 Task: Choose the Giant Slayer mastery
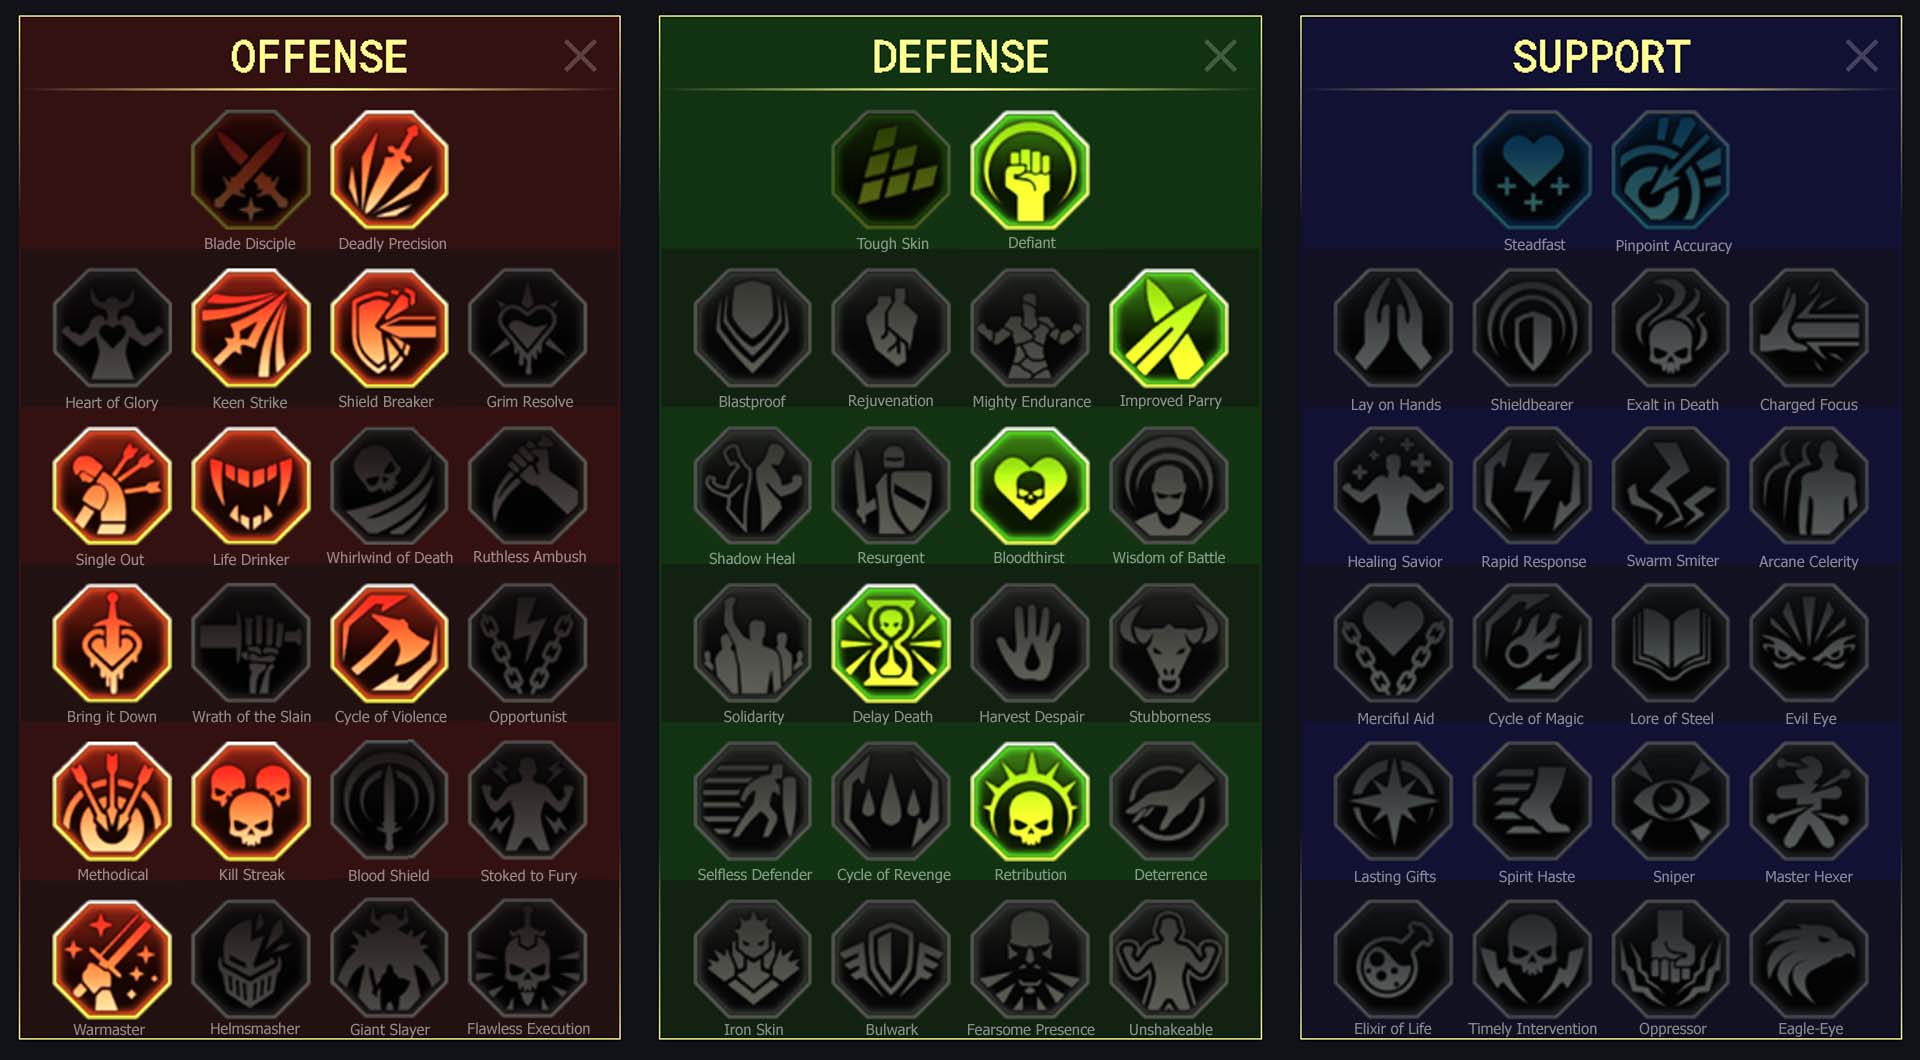click(389, 959)
